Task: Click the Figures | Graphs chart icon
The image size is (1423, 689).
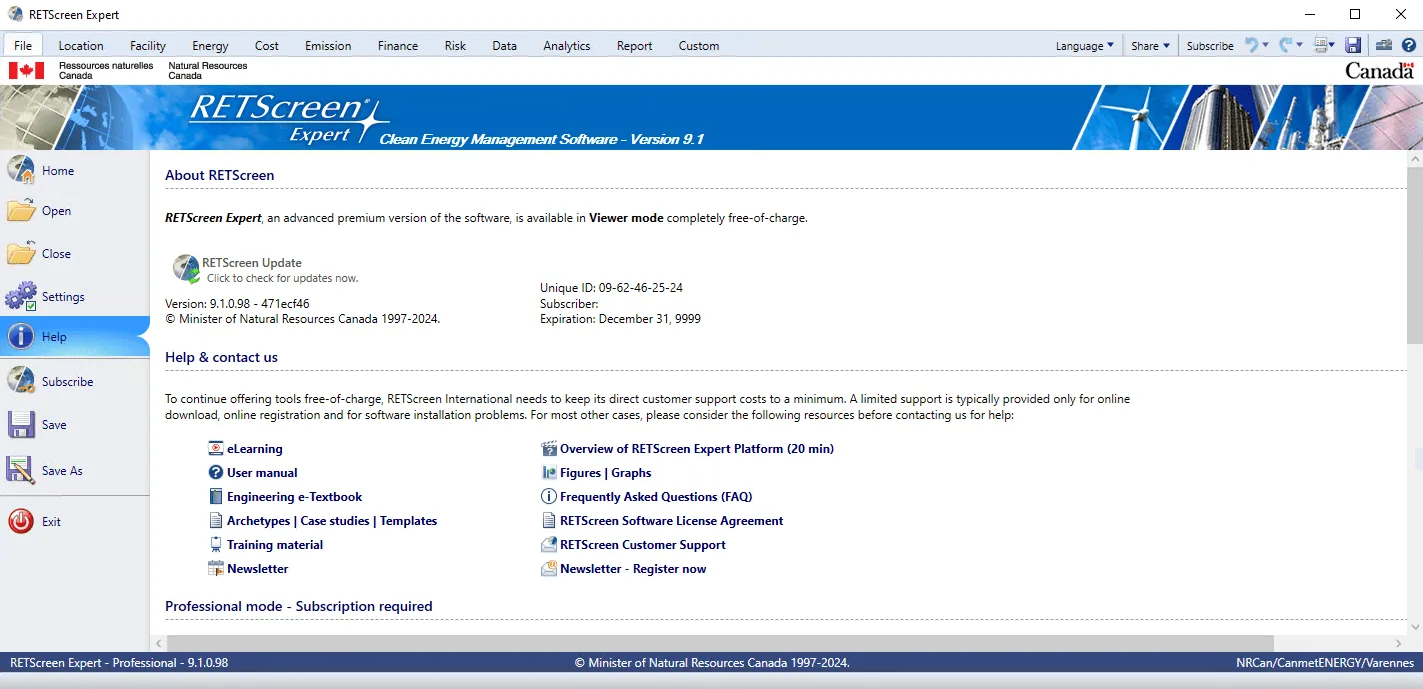Action: 548,473
